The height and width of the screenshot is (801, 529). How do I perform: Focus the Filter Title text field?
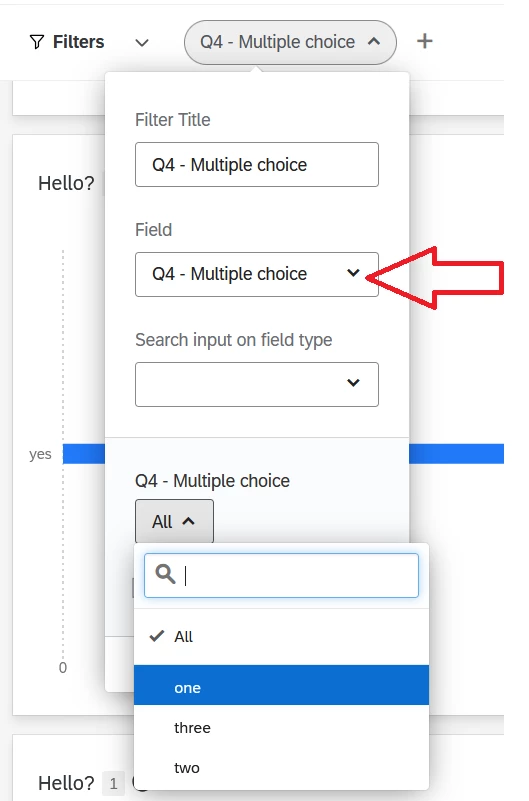click(x=257, y=164)
